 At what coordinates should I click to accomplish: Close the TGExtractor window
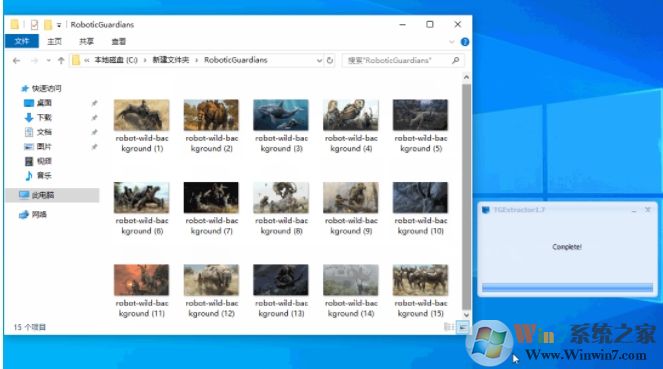tap(647, 210)
